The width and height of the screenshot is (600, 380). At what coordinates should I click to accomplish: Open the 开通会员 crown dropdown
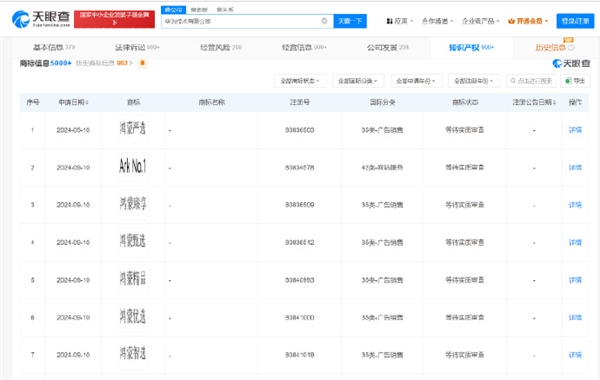pyautogui.click(x=528, y=21)
